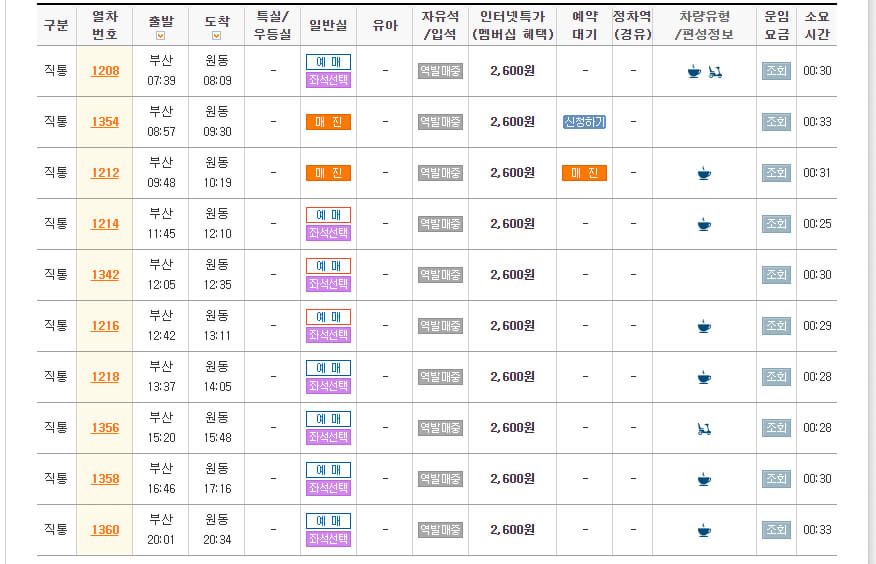876x564 pixels.
Task: Click the cafe cup icon in train 1360 row
Action: (x=704, y=530)
